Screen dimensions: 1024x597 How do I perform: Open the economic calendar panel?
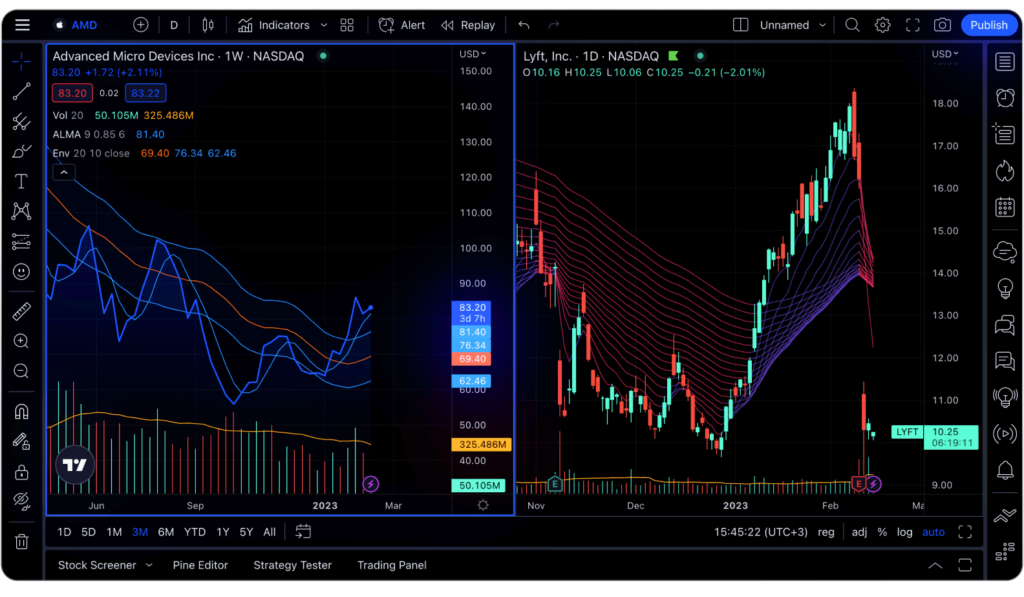(x=1005, y=208)
